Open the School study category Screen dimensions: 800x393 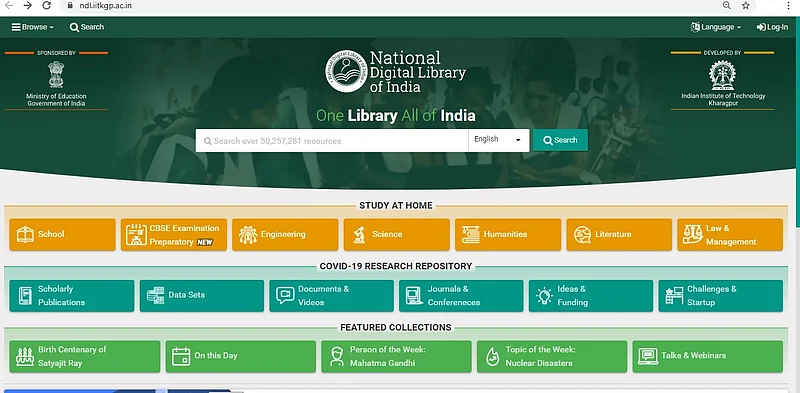(x=62, y=234)
